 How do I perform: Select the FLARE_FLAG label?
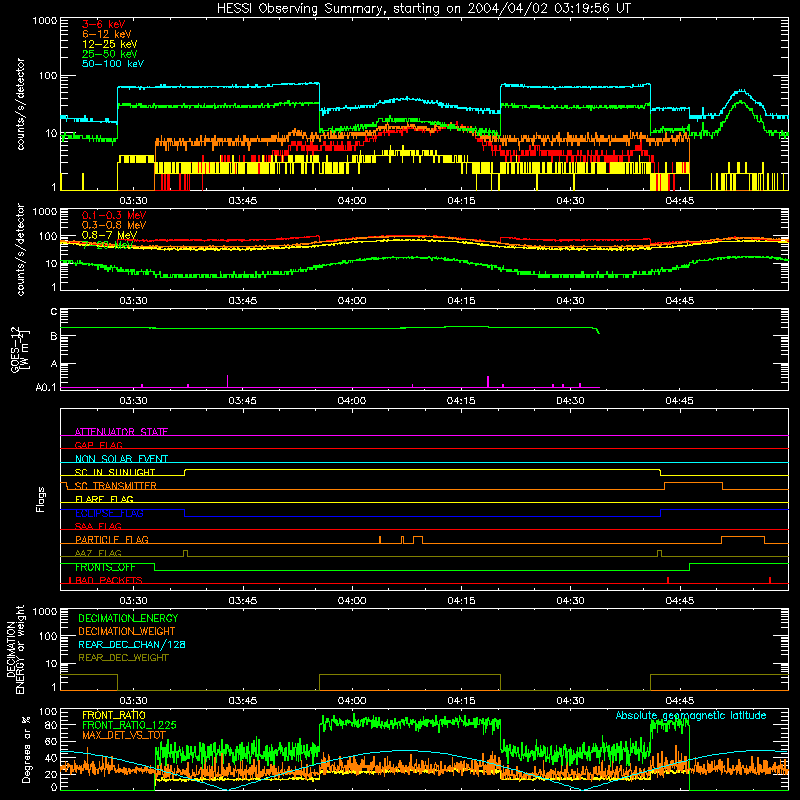[104, 499]
